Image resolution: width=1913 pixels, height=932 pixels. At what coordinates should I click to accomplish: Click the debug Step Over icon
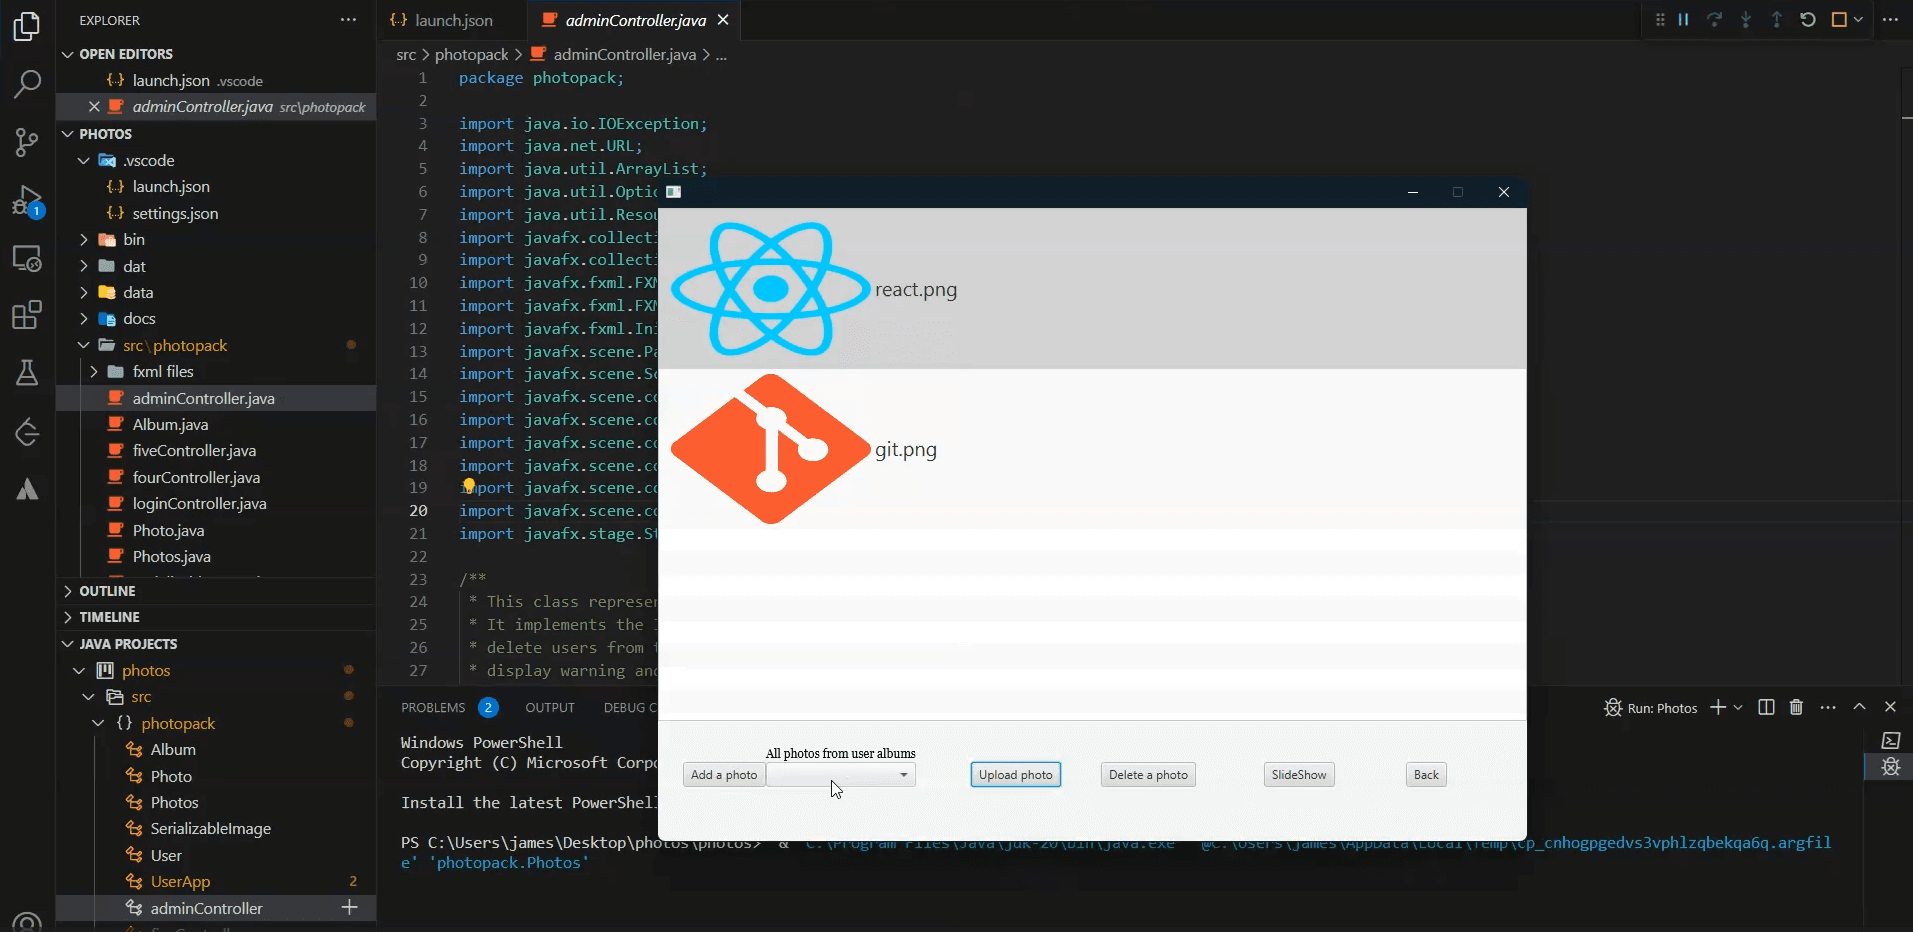[x=1714, y=20]
